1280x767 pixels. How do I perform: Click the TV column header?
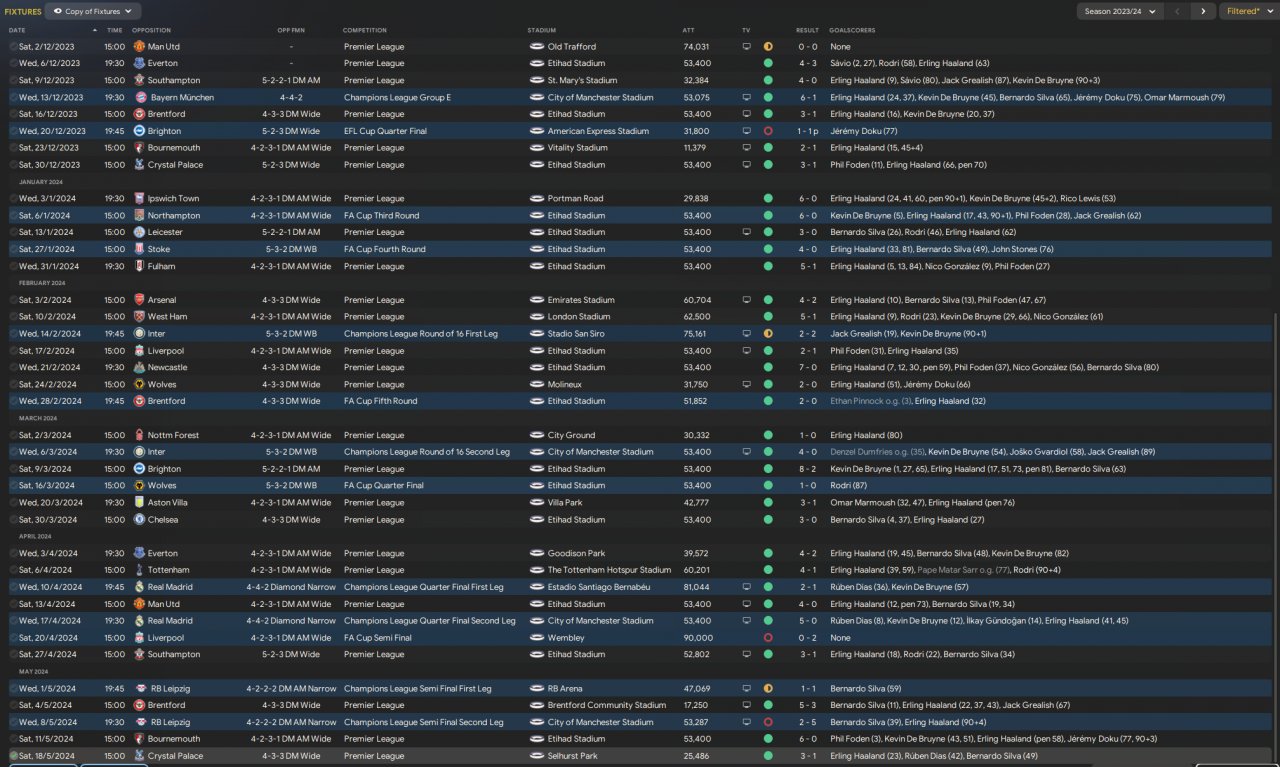746,30
